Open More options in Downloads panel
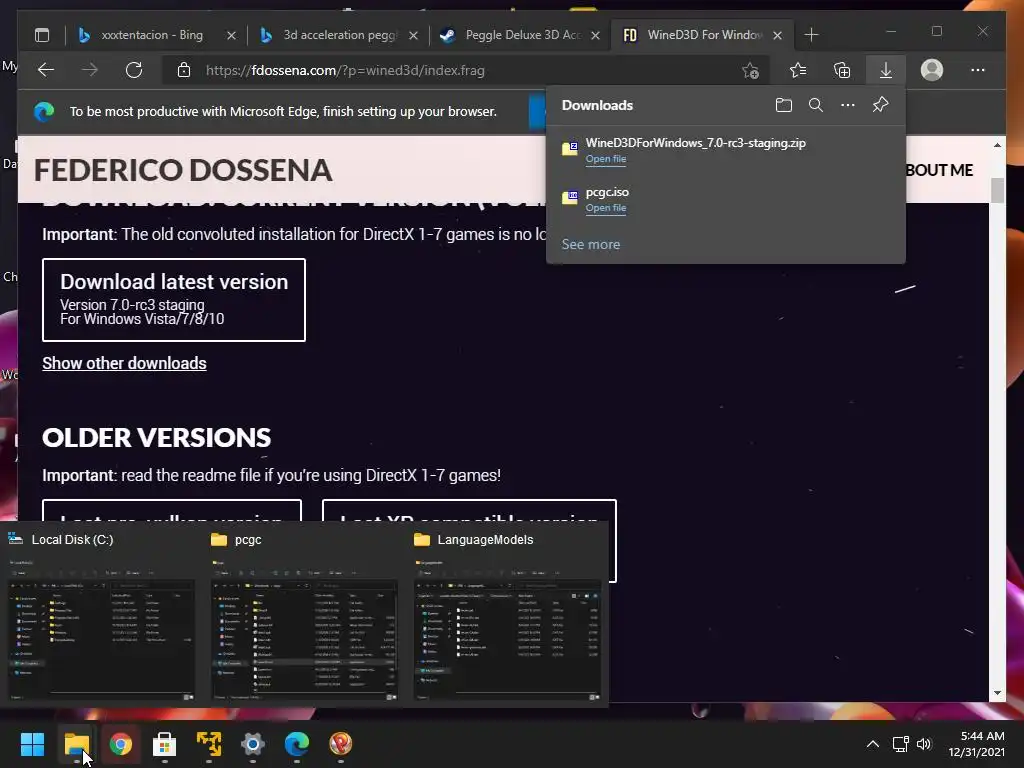The image size is (1024, 768). click(848, 105)
